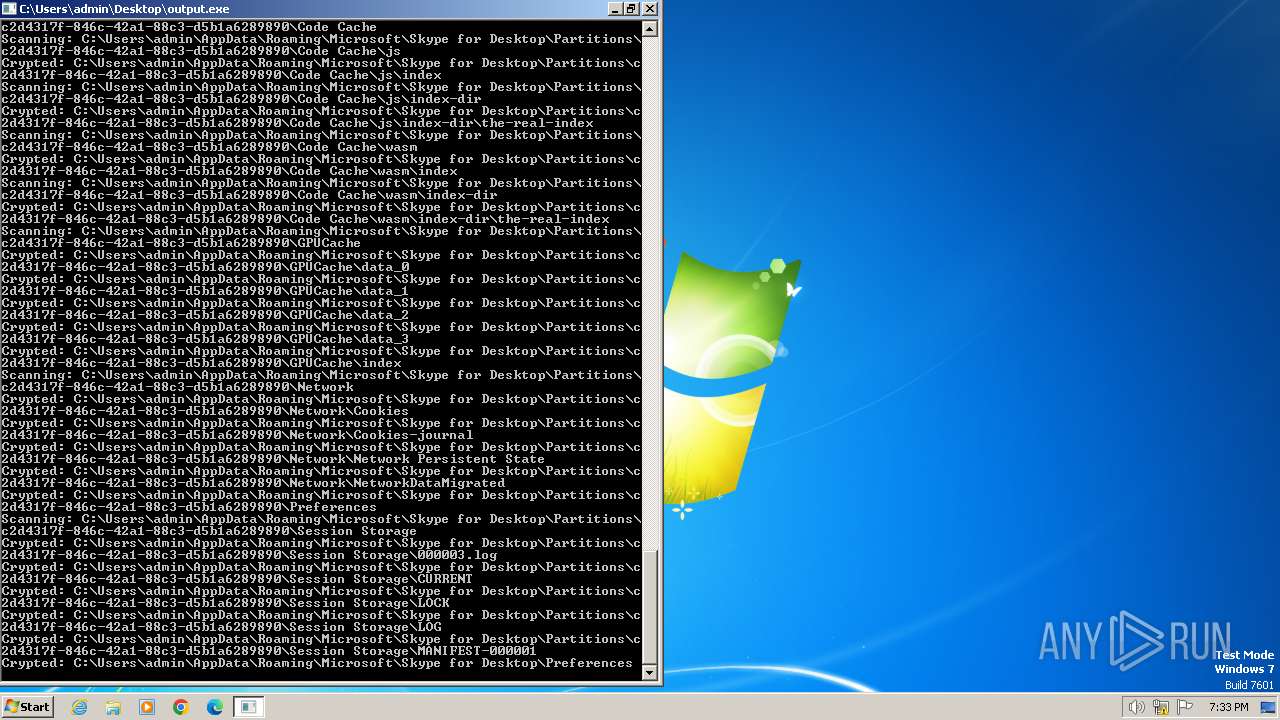This screenshot has width=1280, height=720.
Task: Click line ending with NetworkDataMigrated
Action: click(x=252, y=483)
